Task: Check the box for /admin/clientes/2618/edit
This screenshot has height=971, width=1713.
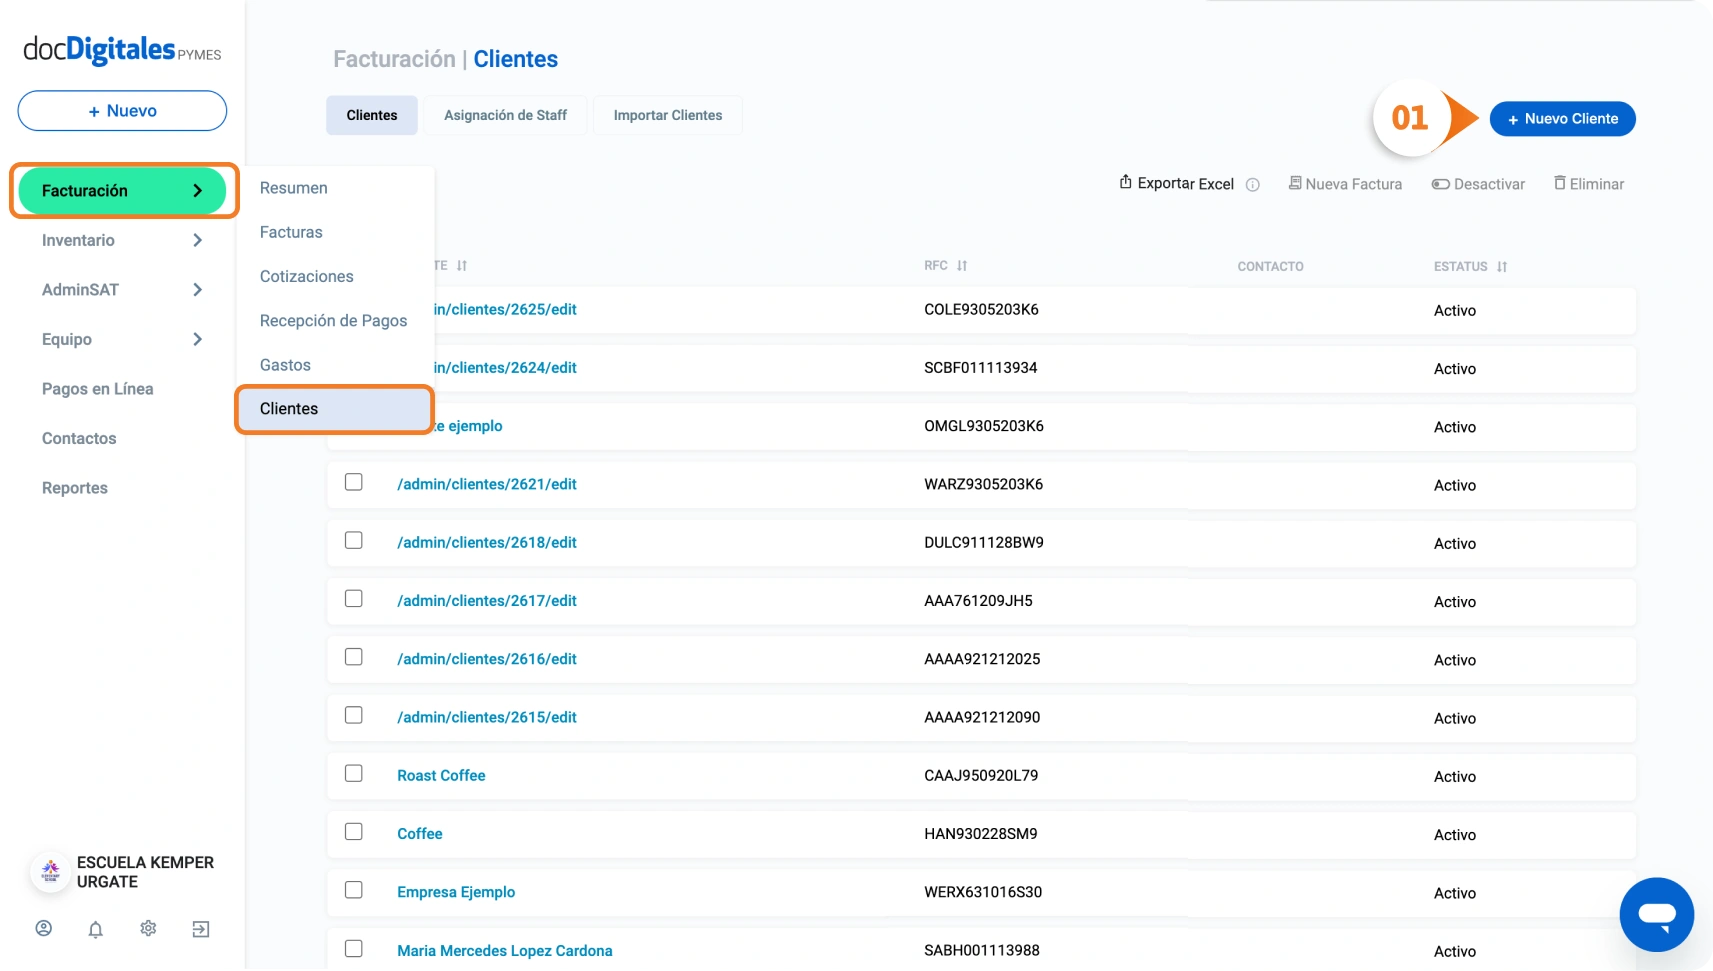Action: 354,540
